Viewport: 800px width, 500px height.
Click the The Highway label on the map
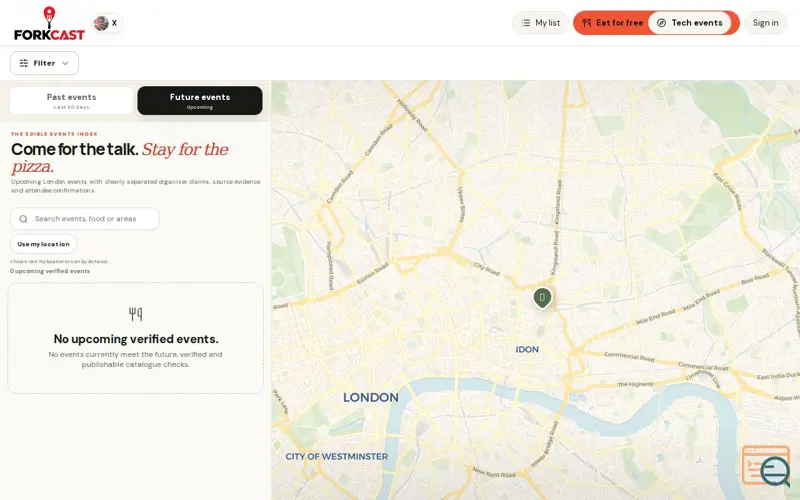635,384
